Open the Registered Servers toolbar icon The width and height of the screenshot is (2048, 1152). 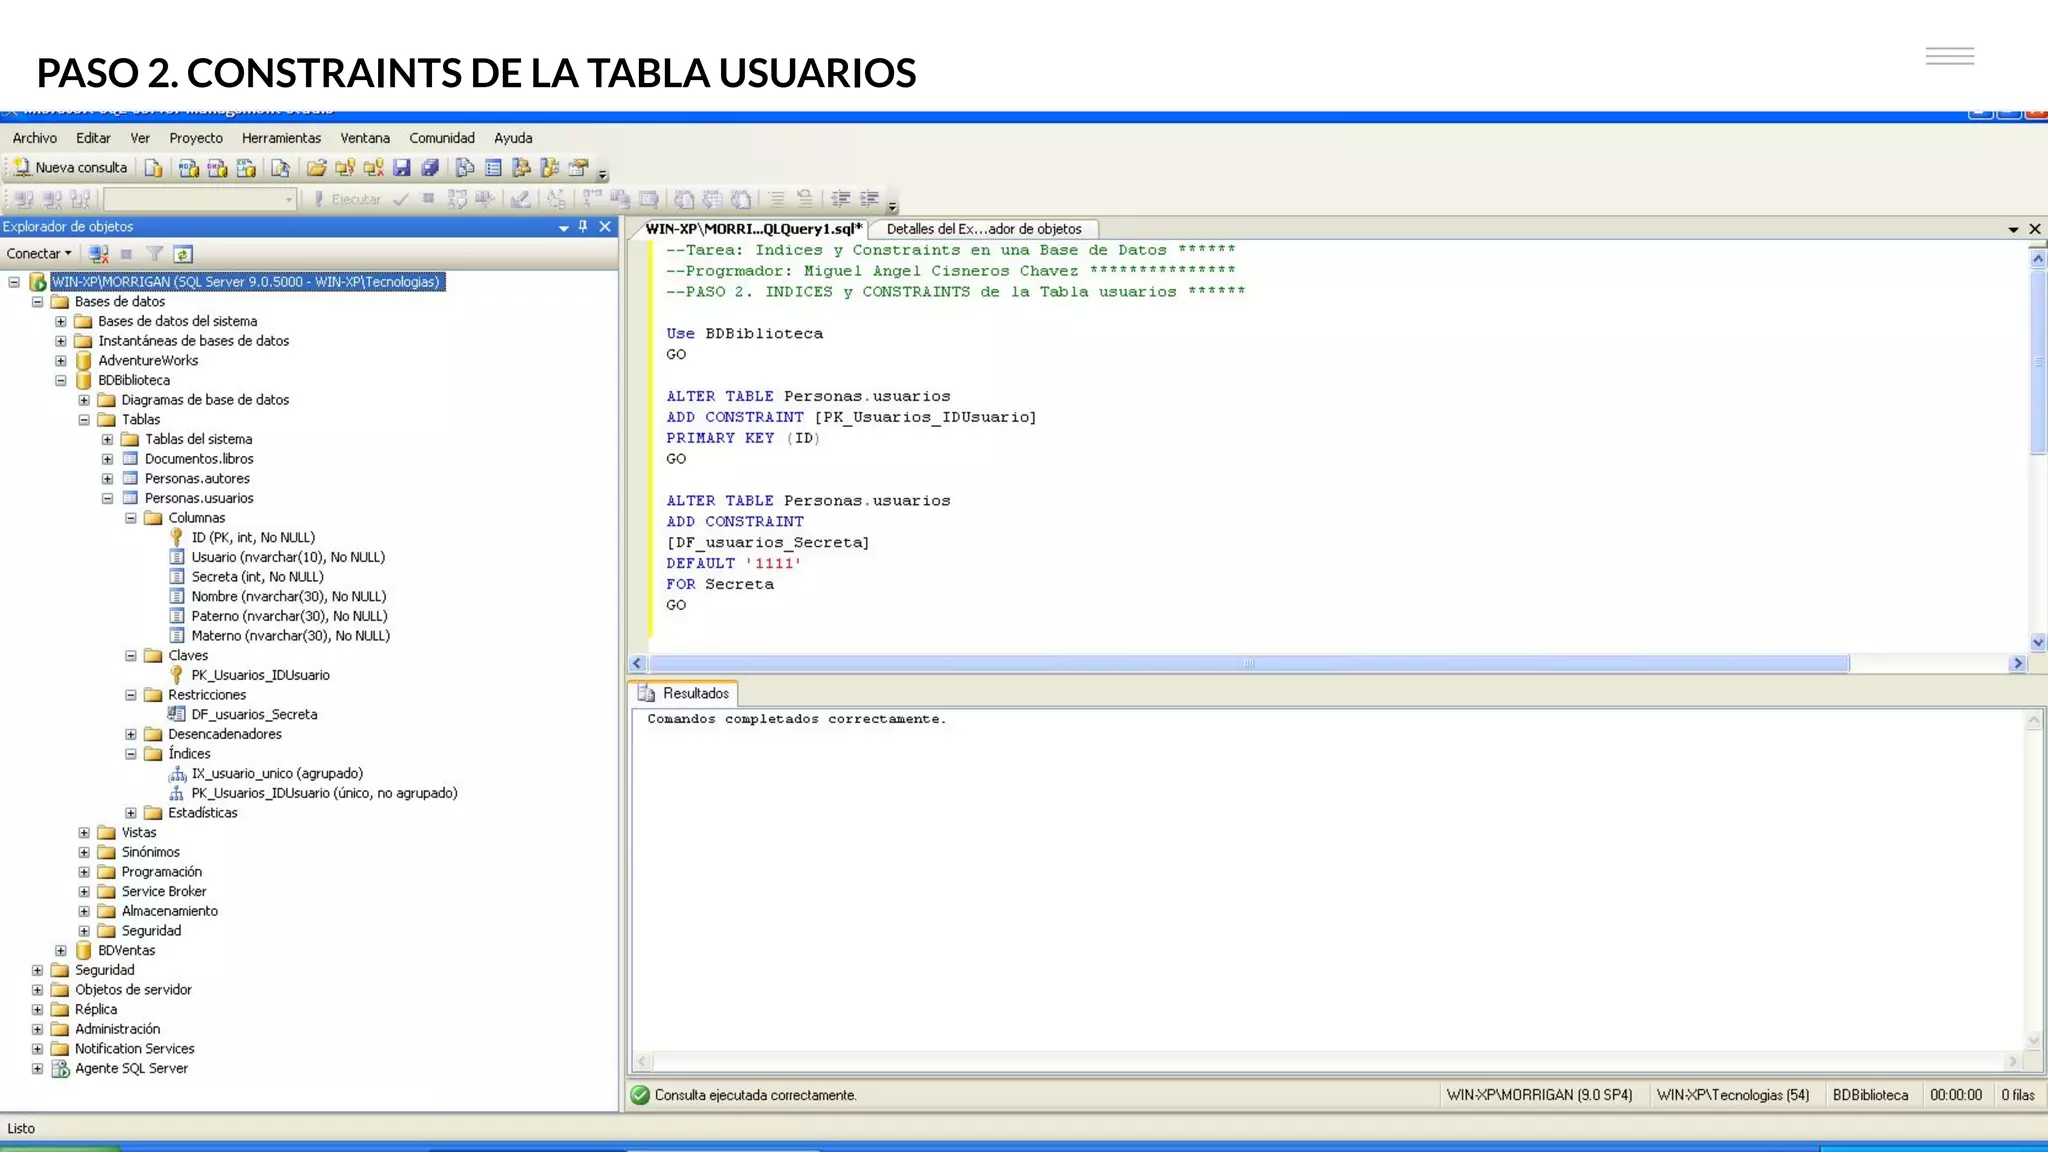point(465,168)
